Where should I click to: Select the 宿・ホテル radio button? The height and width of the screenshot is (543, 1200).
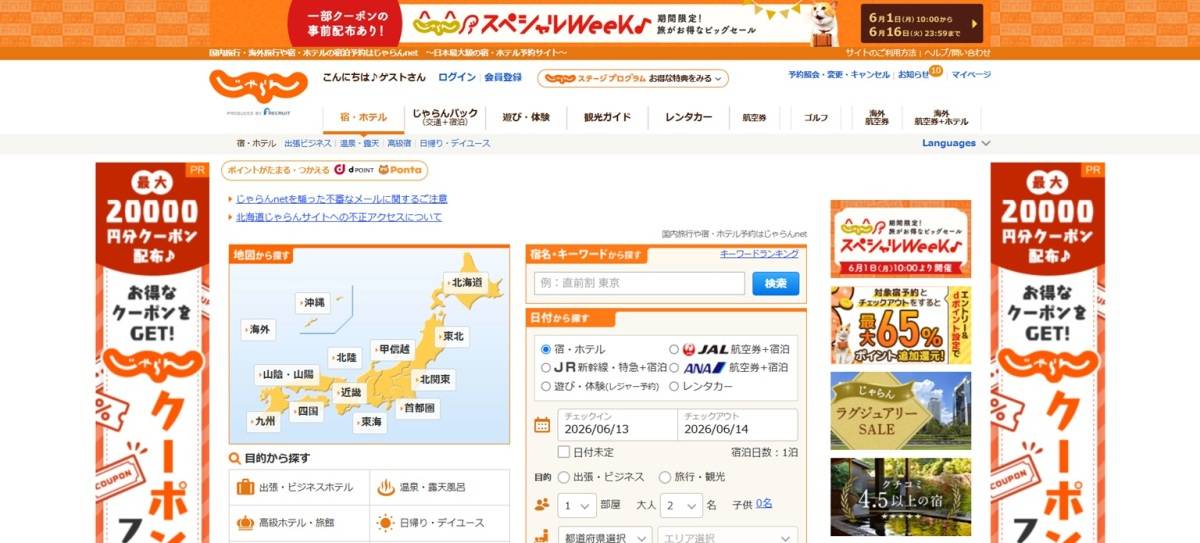(x=545, y=349)
